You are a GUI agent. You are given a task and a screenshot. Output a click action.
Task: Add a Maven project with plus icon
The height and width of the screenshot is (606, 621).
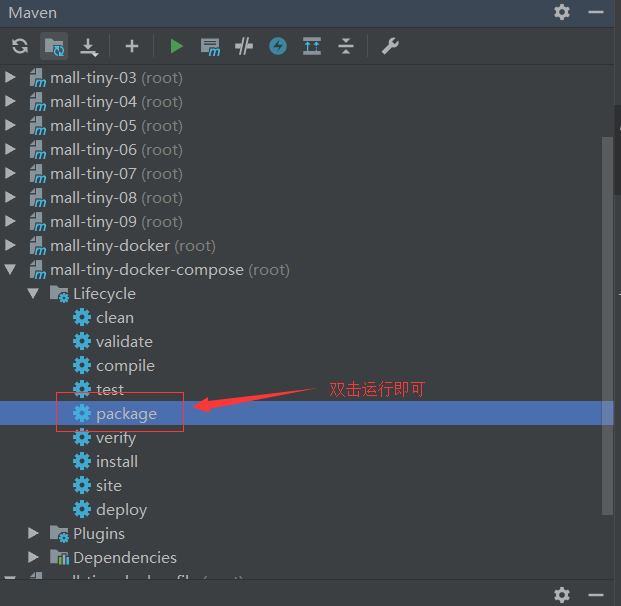pyautogui.click(x=132, y=46)
